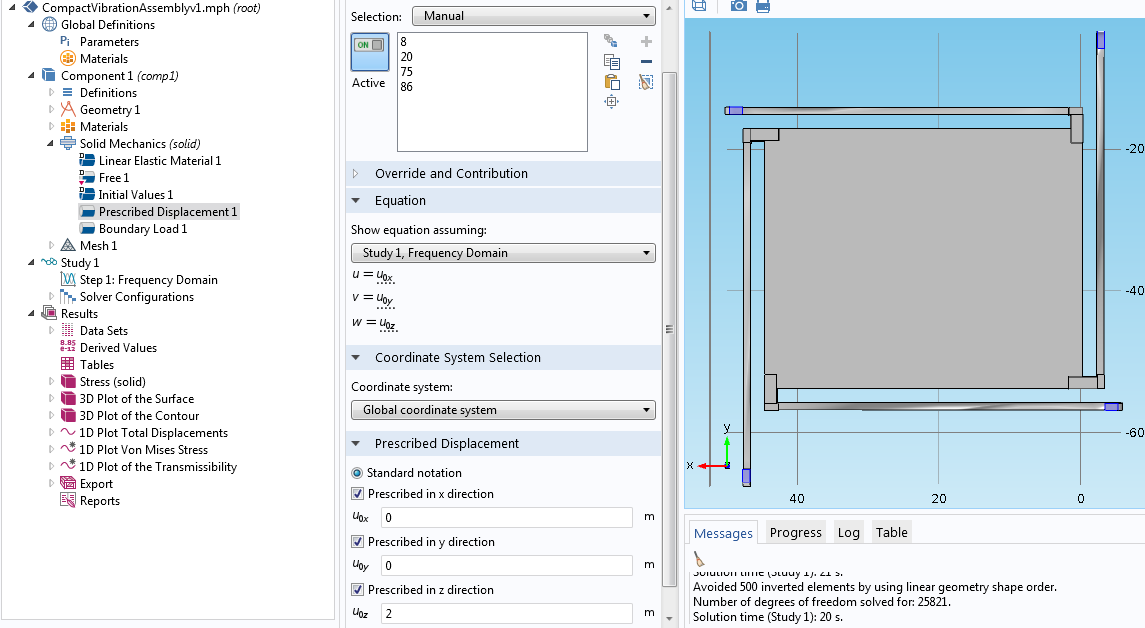Expand the Override and Contribution section
This screenshot has width=1145, height=628.
451,174
